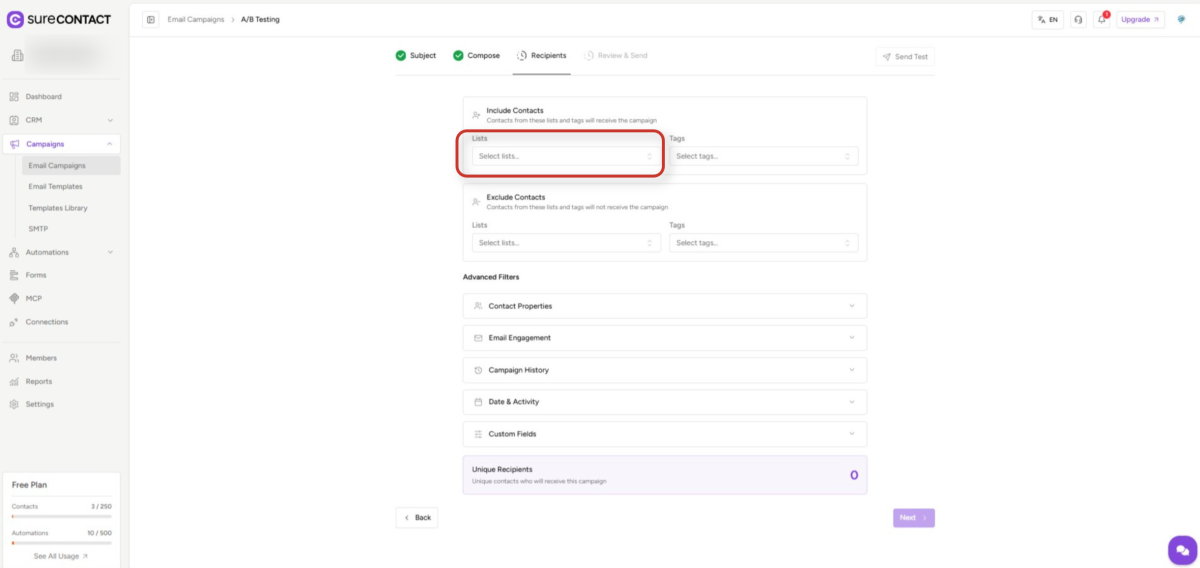Open the headset support icon

(x=1078, y=19)
